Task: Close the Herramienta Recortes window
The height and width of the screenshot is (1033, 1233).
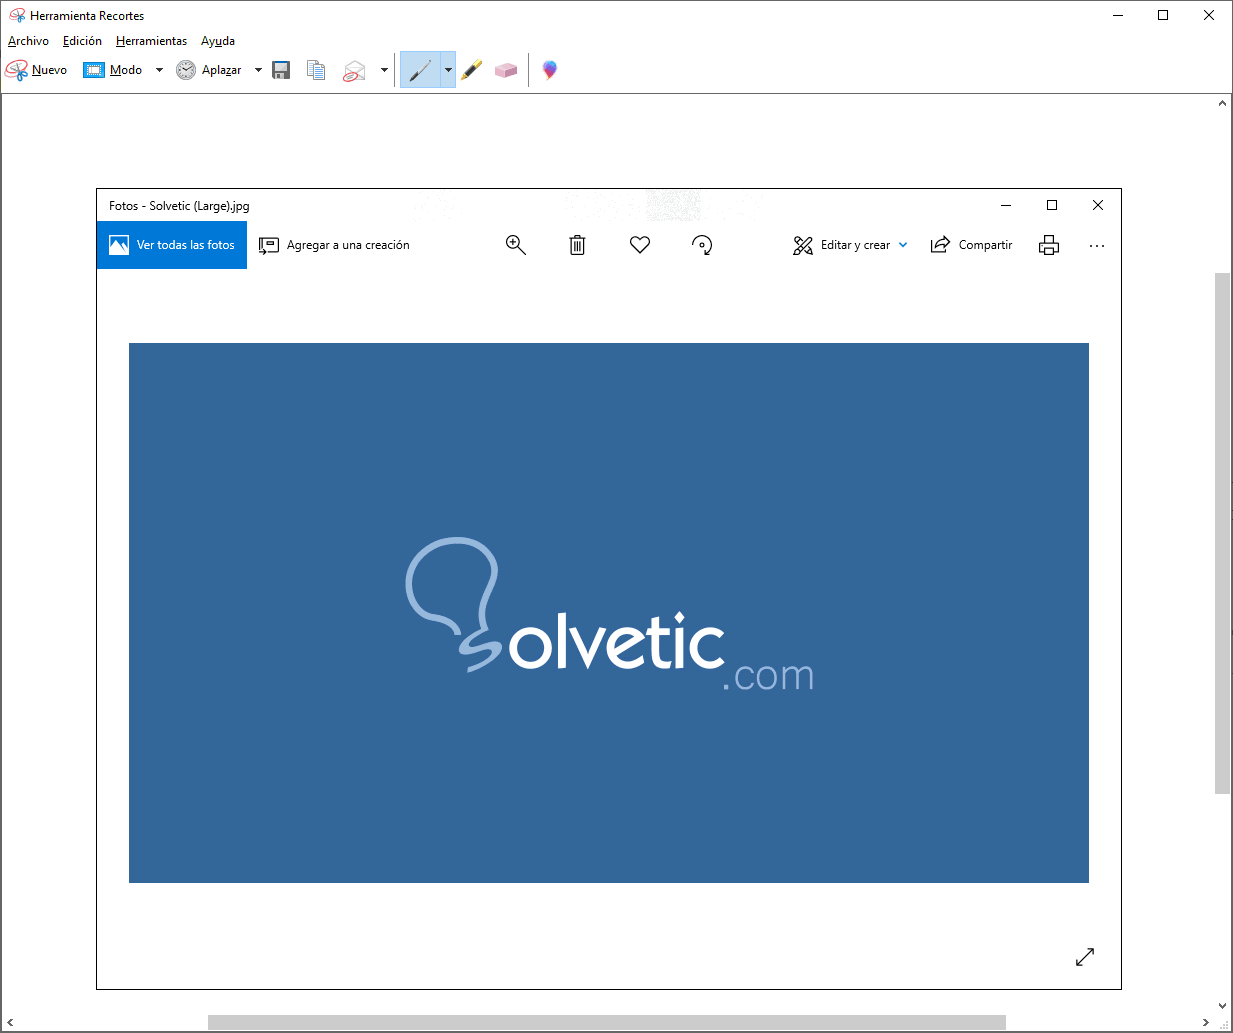Action: (1209, 15)
